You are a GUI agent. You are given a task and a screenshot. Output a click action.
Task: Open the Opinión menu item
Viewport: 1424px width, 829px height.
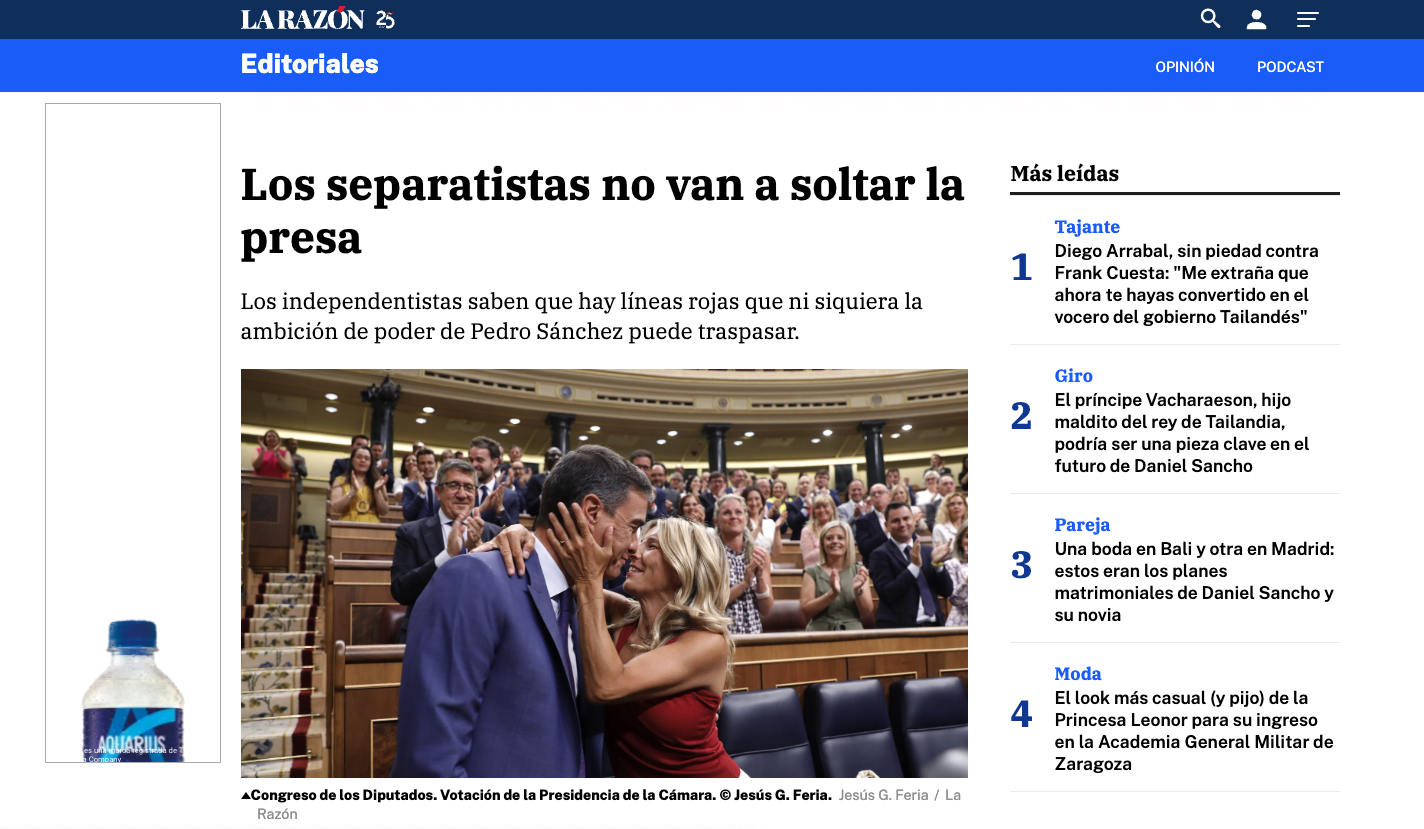1185,67
